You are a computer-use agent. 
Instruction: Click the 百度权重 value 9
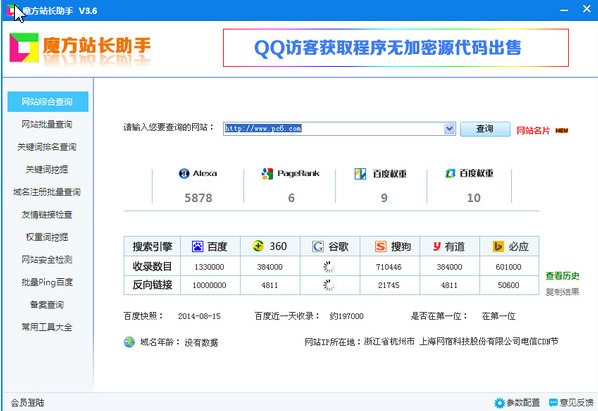[384, 198]
